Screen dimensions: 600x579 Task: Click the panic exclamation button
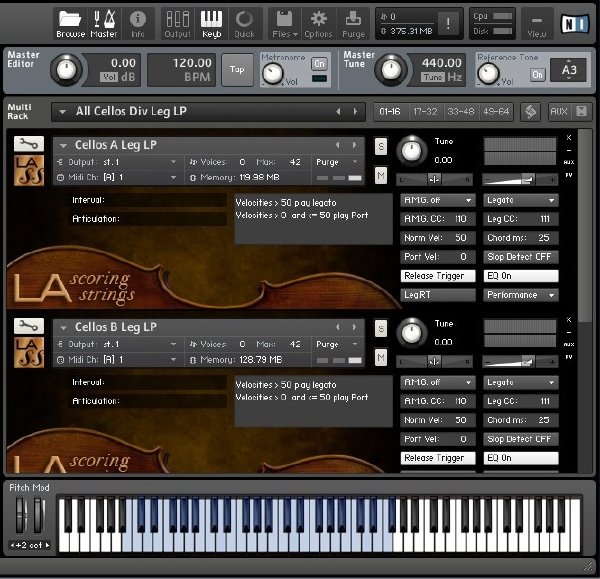pyautogui.click(x=448, y=24)
